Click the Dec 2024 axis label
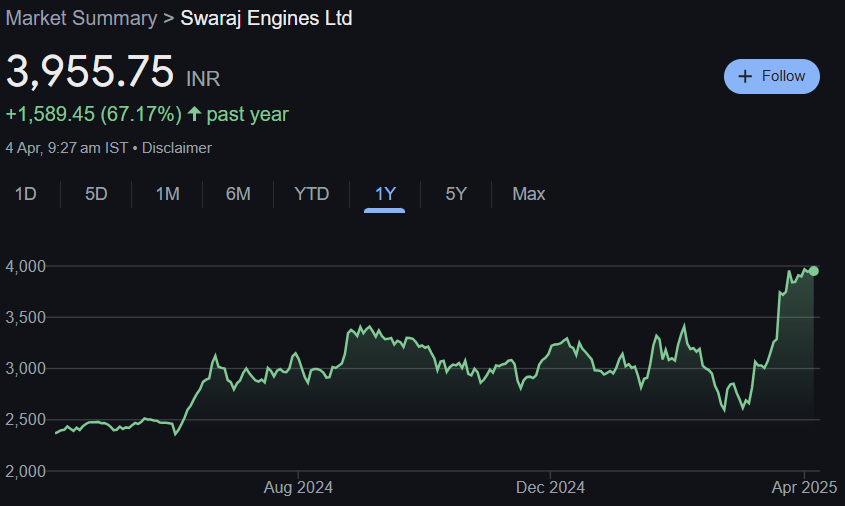 tap(550, 488)
